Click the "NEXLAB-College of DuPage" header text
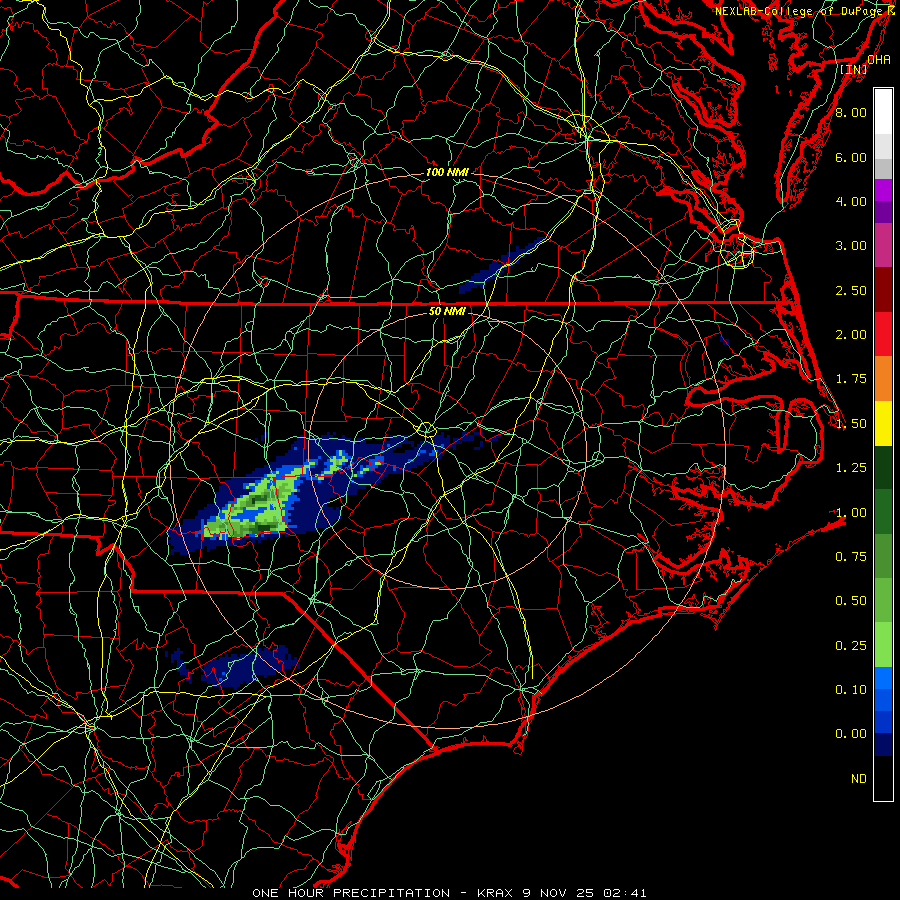The width and height of the screenshot is (900, 900). [x=798, y=11]
